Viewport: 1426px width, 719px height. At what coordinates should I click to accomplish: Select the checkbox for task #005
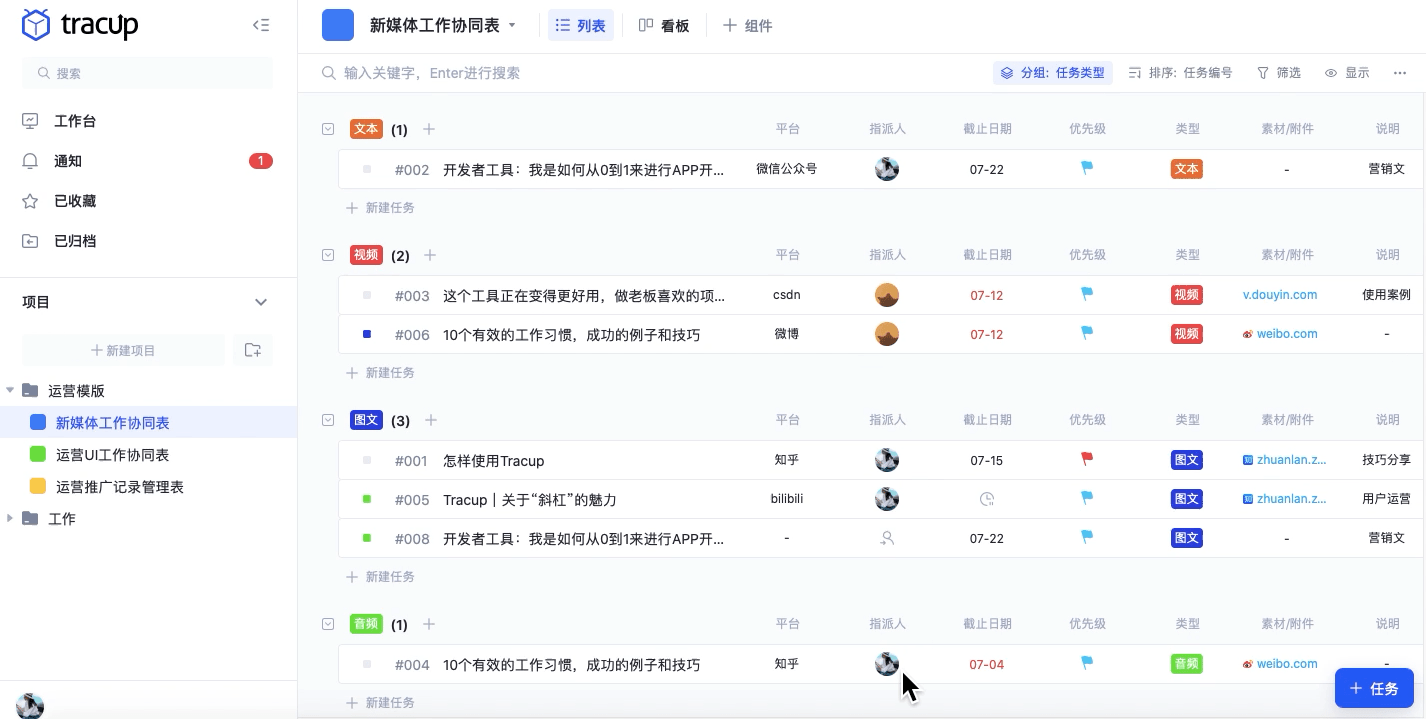[366, 499]
